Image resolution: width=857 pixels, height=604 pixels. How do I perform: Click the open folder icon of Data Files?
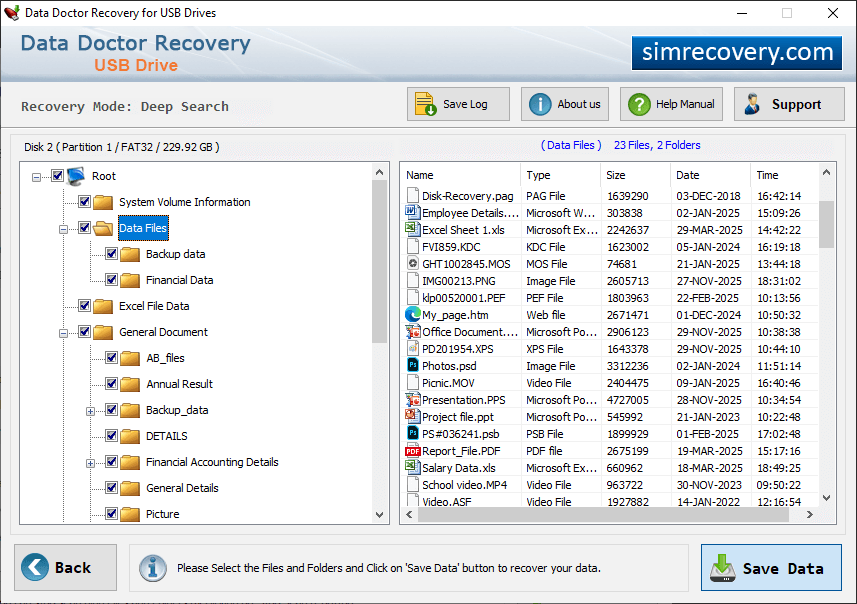click(103, 228)
